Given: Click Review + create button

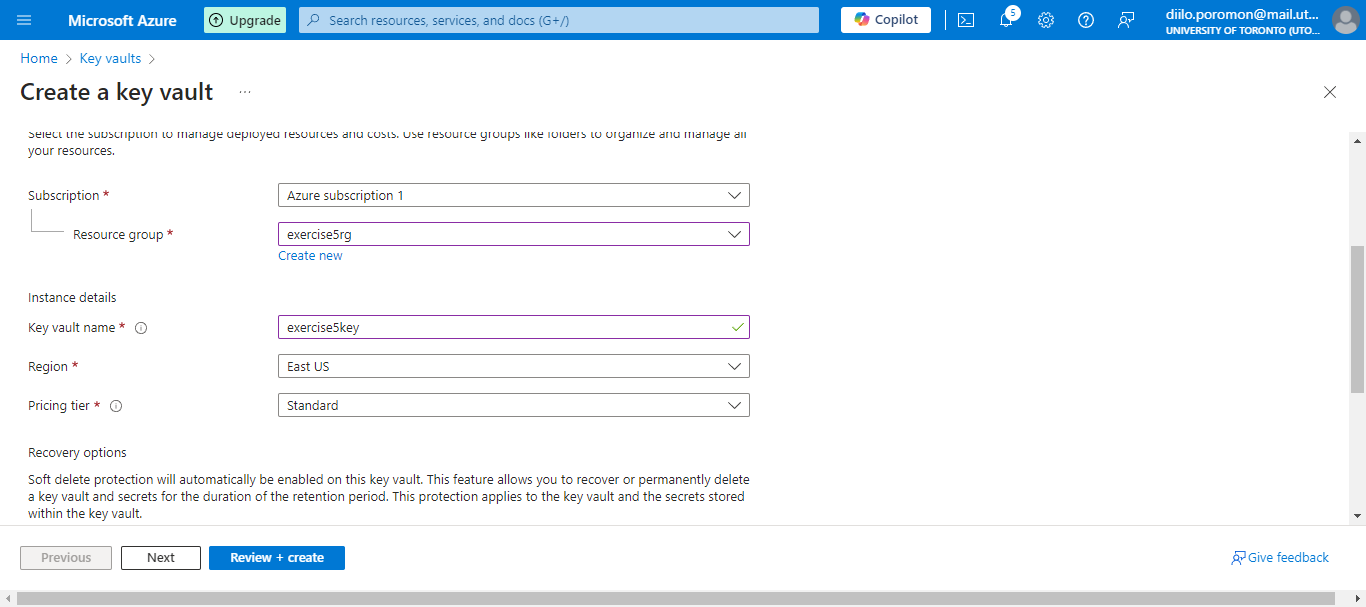Looking at the screenshot, I should tap(277, 558).
